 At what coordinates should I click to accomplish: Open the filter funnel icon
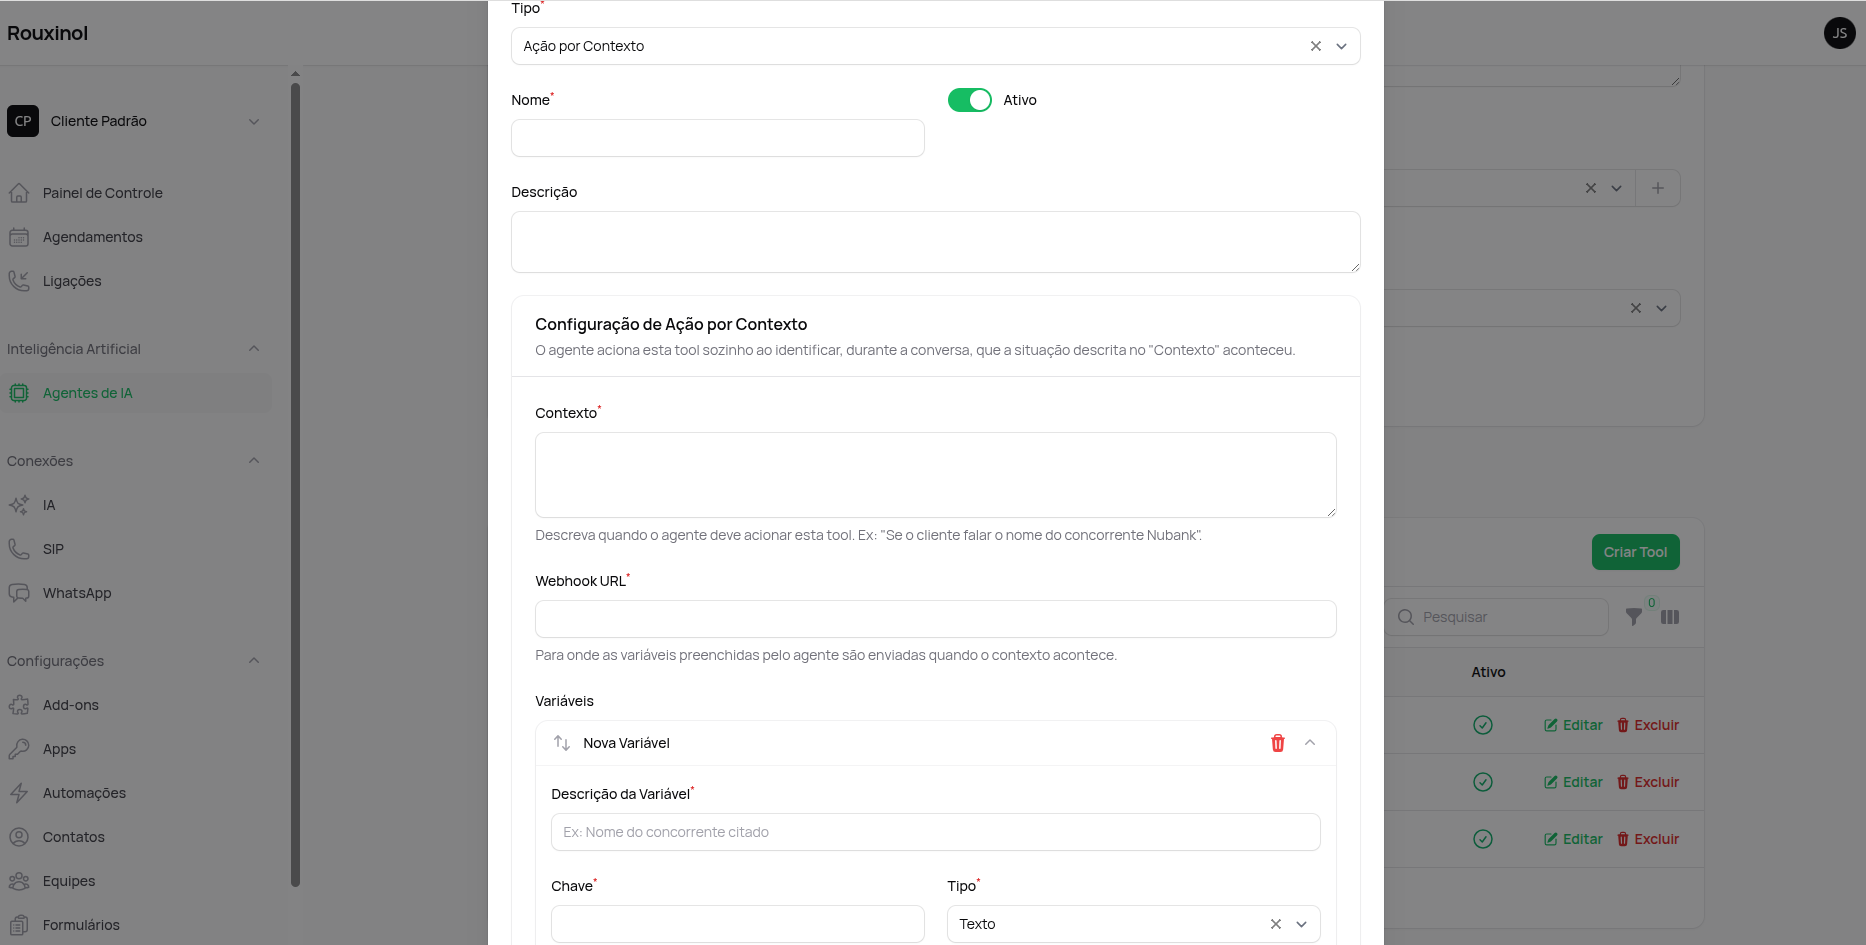(x=1634, y=617)
